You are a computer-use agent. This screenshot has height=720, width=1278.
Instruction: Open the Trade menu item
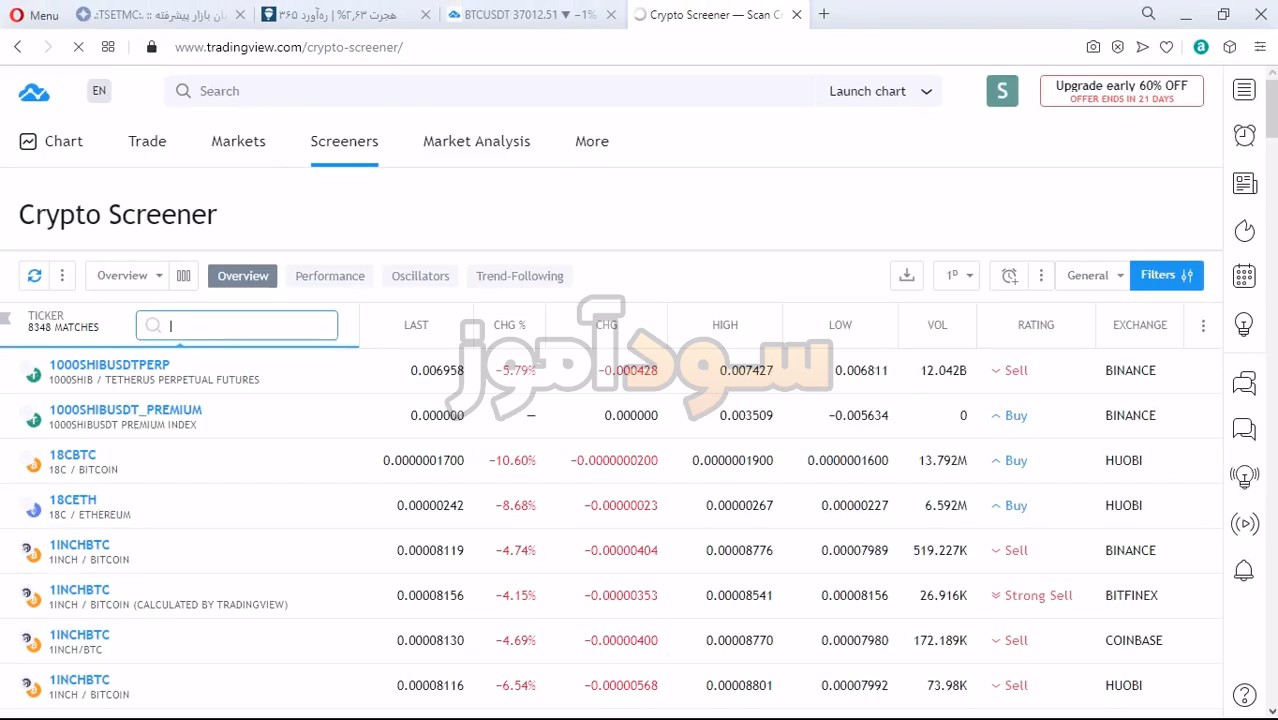pyautogui.click(x=147, y=141)
